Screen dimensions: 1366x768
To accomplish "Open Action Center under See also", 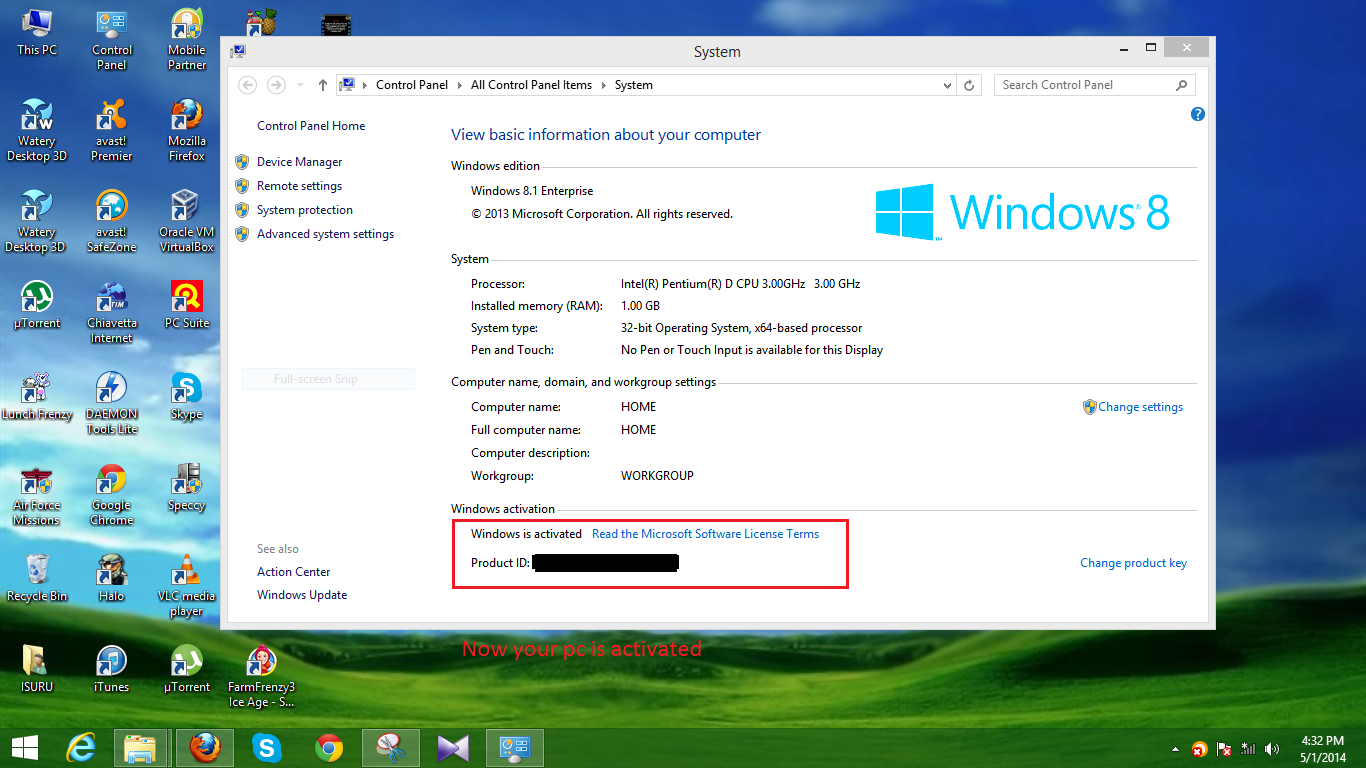I will 293,572.
